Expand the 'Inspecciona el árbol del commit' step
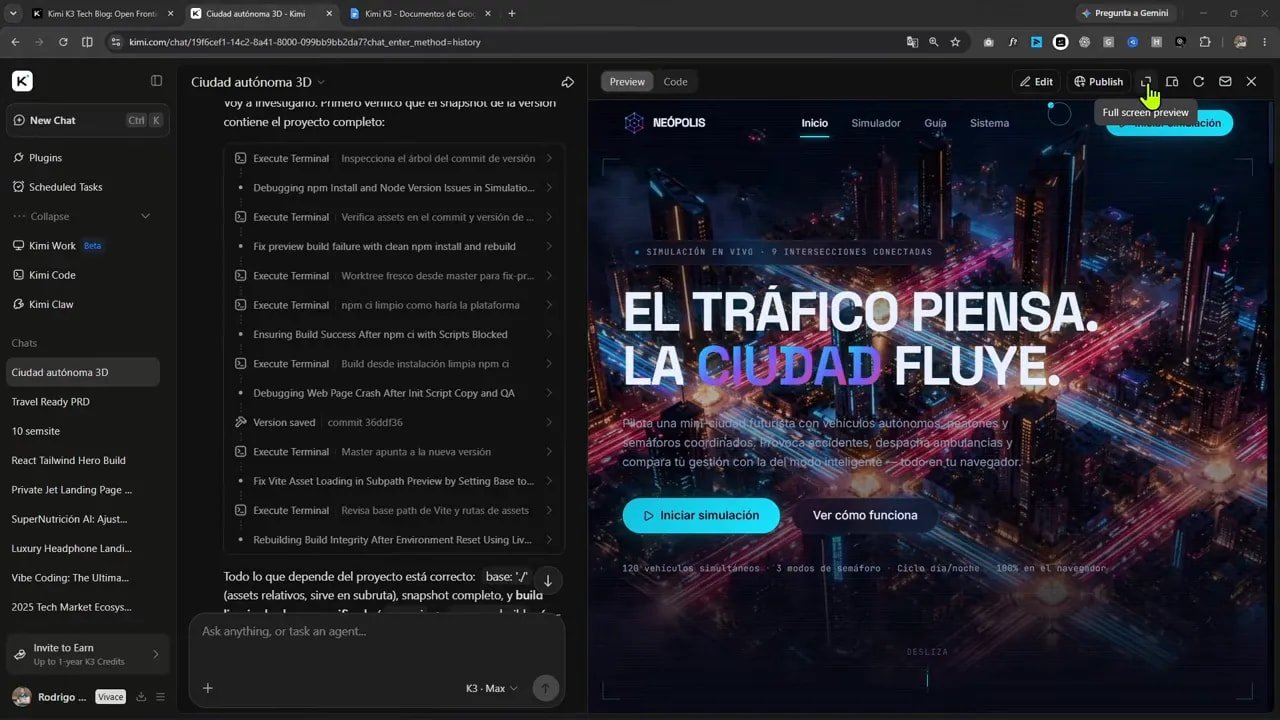 point(394,158)
